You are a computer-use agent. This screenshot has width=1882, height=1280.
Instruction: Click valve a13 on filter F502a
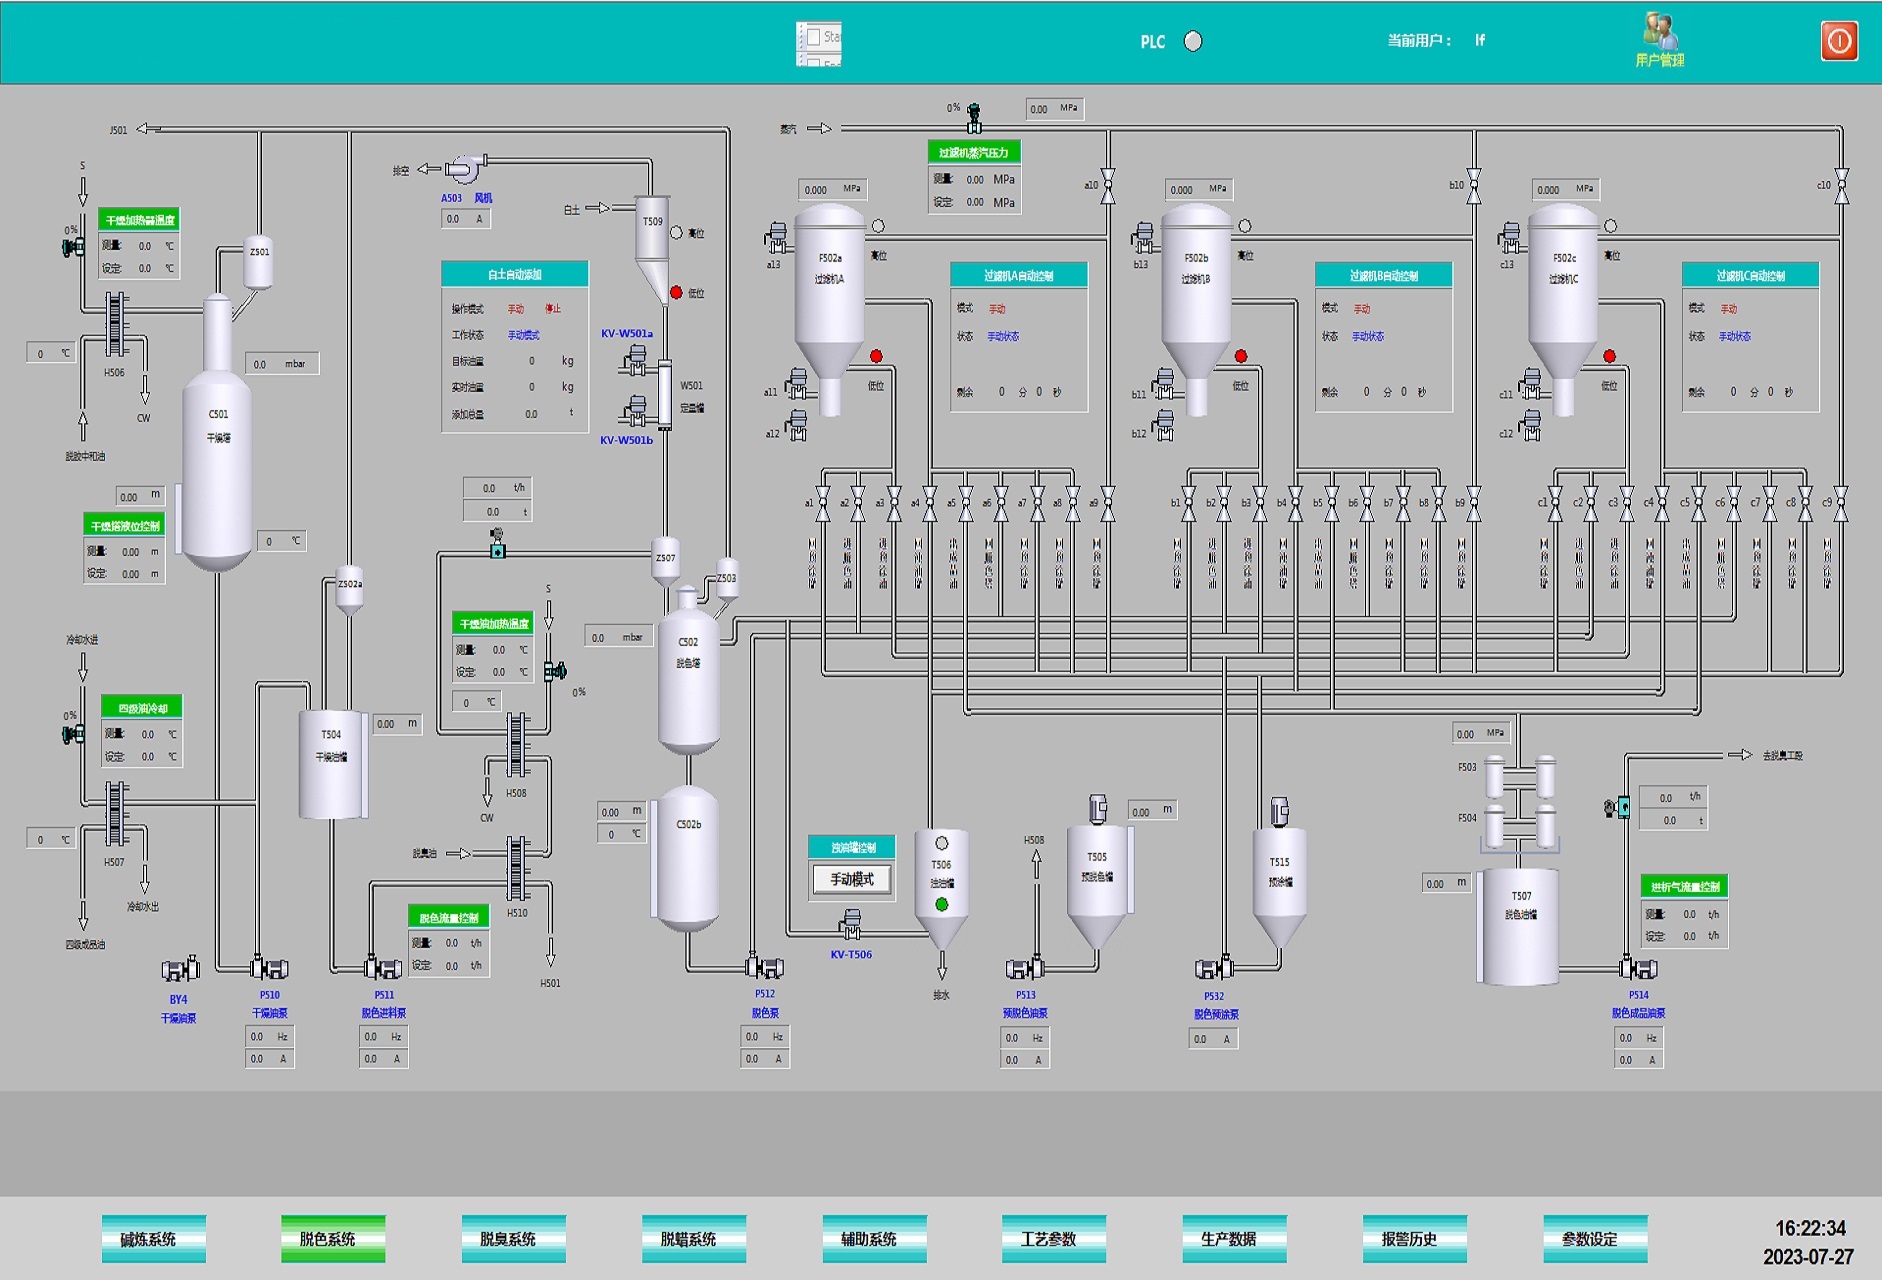coord(777,239)
